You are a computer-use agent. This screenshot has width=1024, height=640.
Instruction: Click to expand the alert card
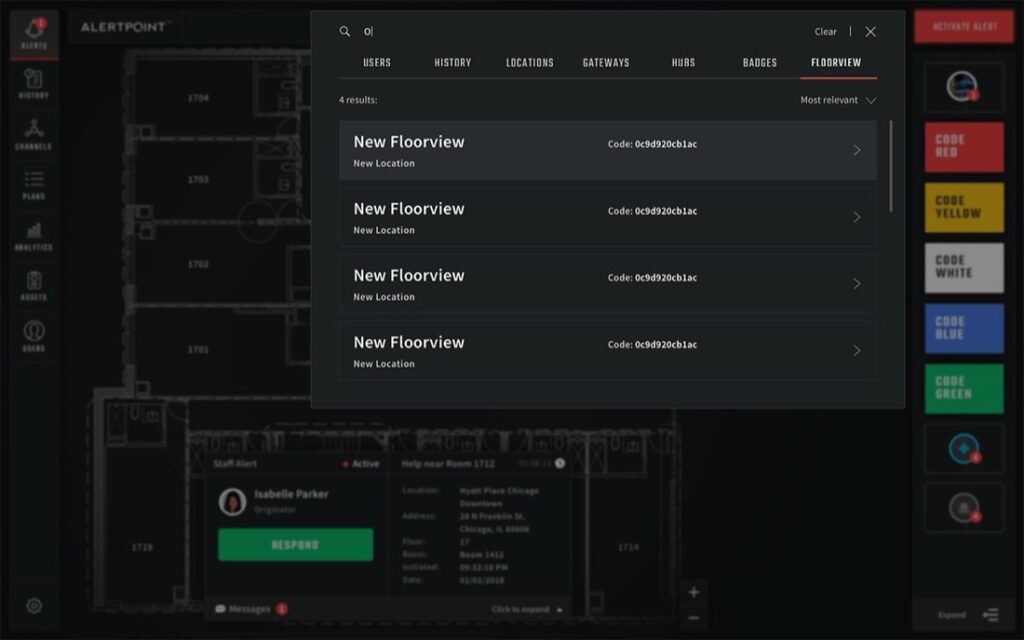[x=526, y=609]
